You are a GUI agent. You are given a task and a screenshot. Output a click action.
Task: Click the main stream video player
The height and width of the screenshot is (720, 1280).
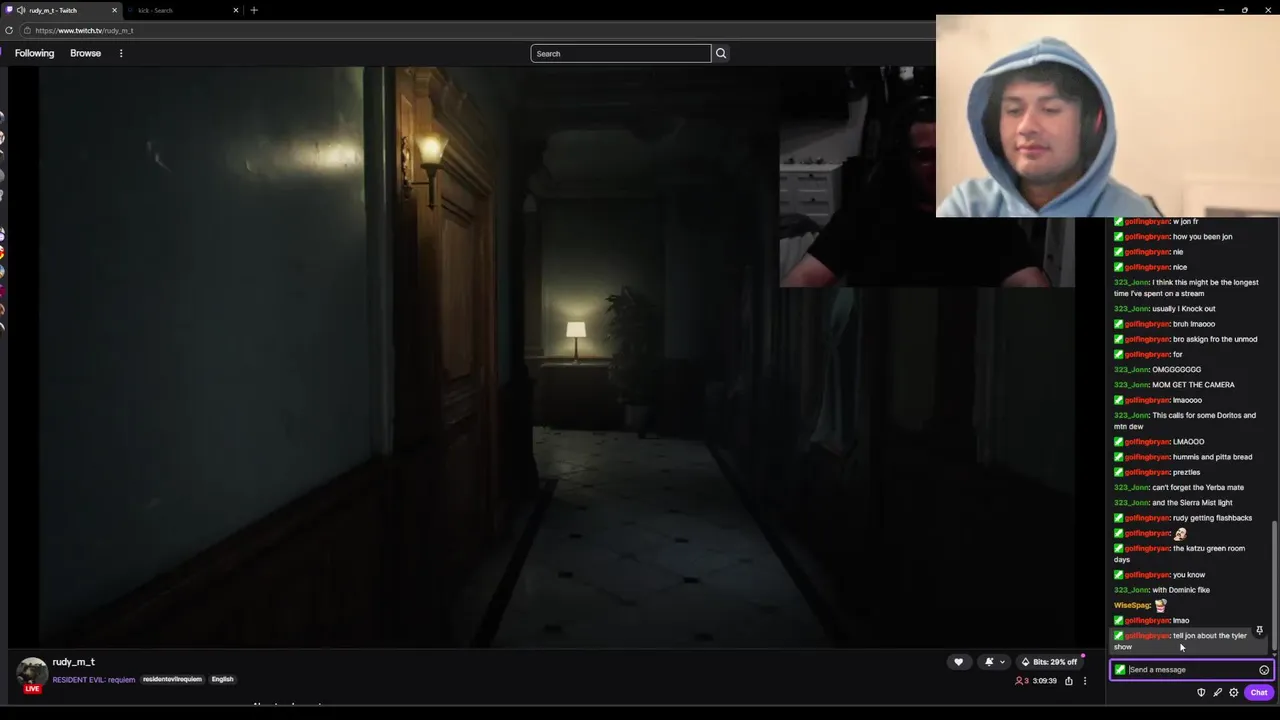(x=557, y=356)
